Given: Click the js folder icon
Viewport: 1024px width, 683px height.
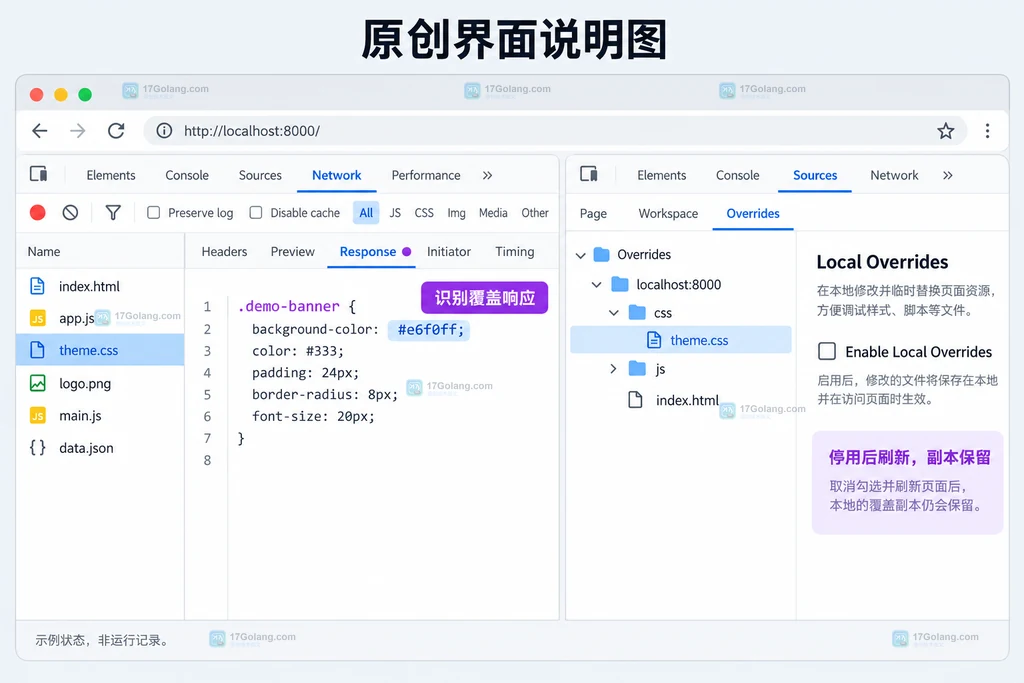Looking at the screenshot, I should point(637,369).
